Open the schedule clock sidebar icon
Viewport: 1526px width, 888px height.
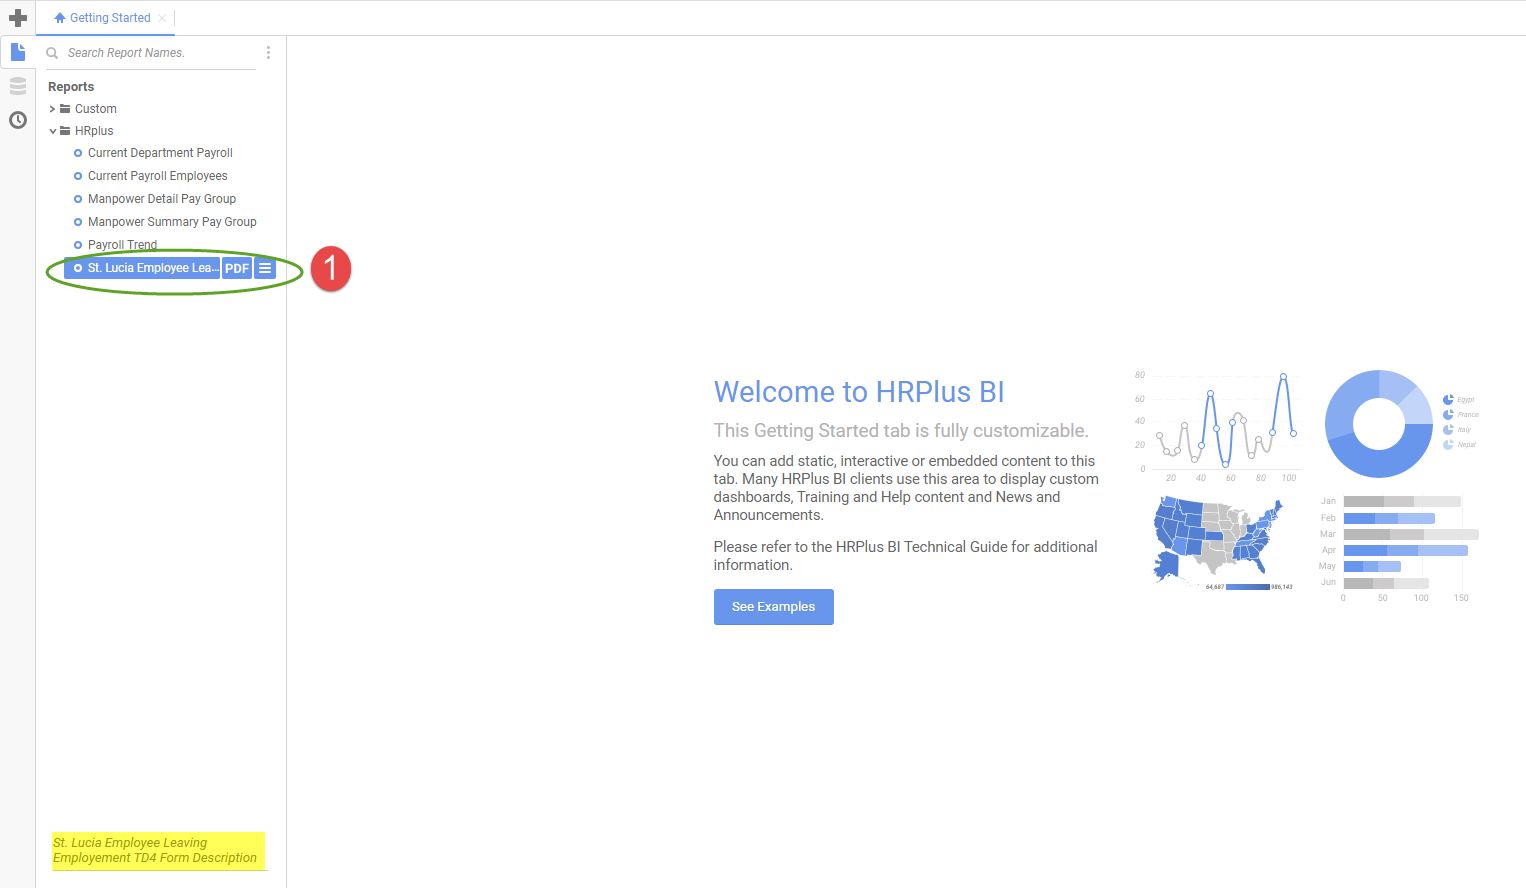coord(18,120)
